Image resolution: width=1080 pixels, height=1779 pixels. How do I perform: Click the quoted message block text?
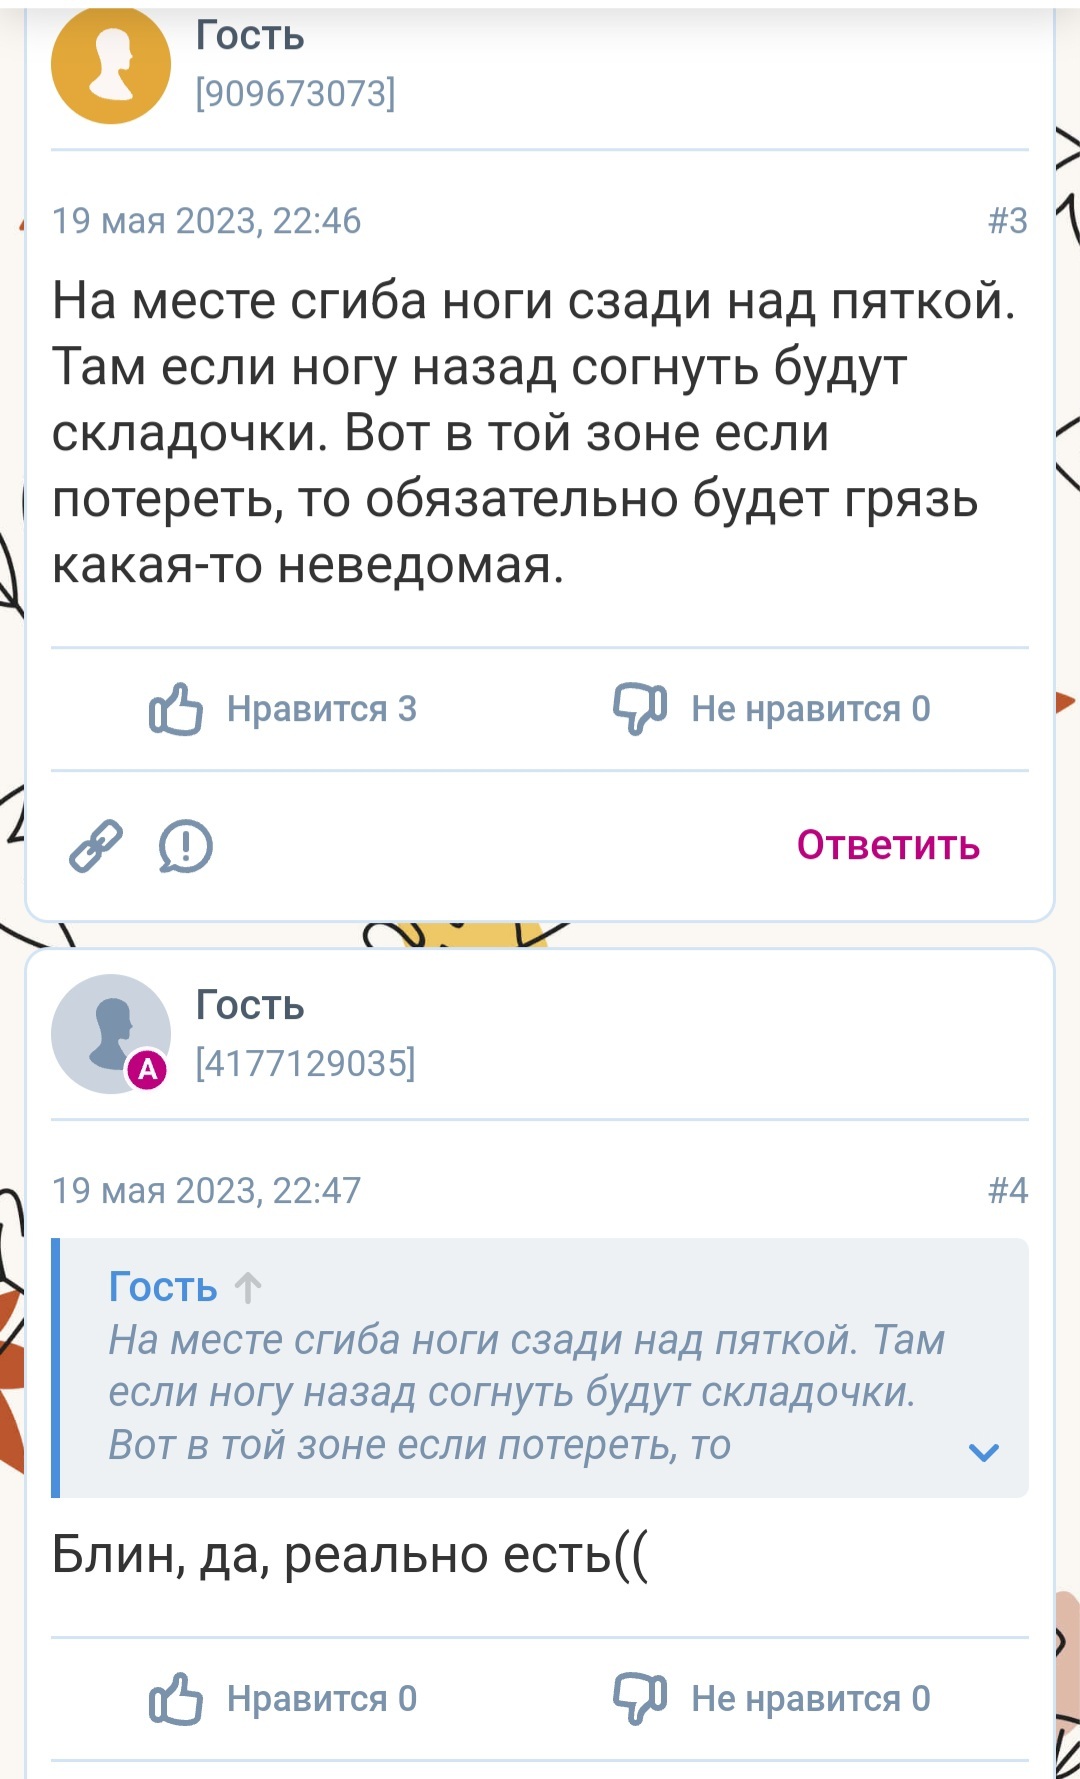527,1392
